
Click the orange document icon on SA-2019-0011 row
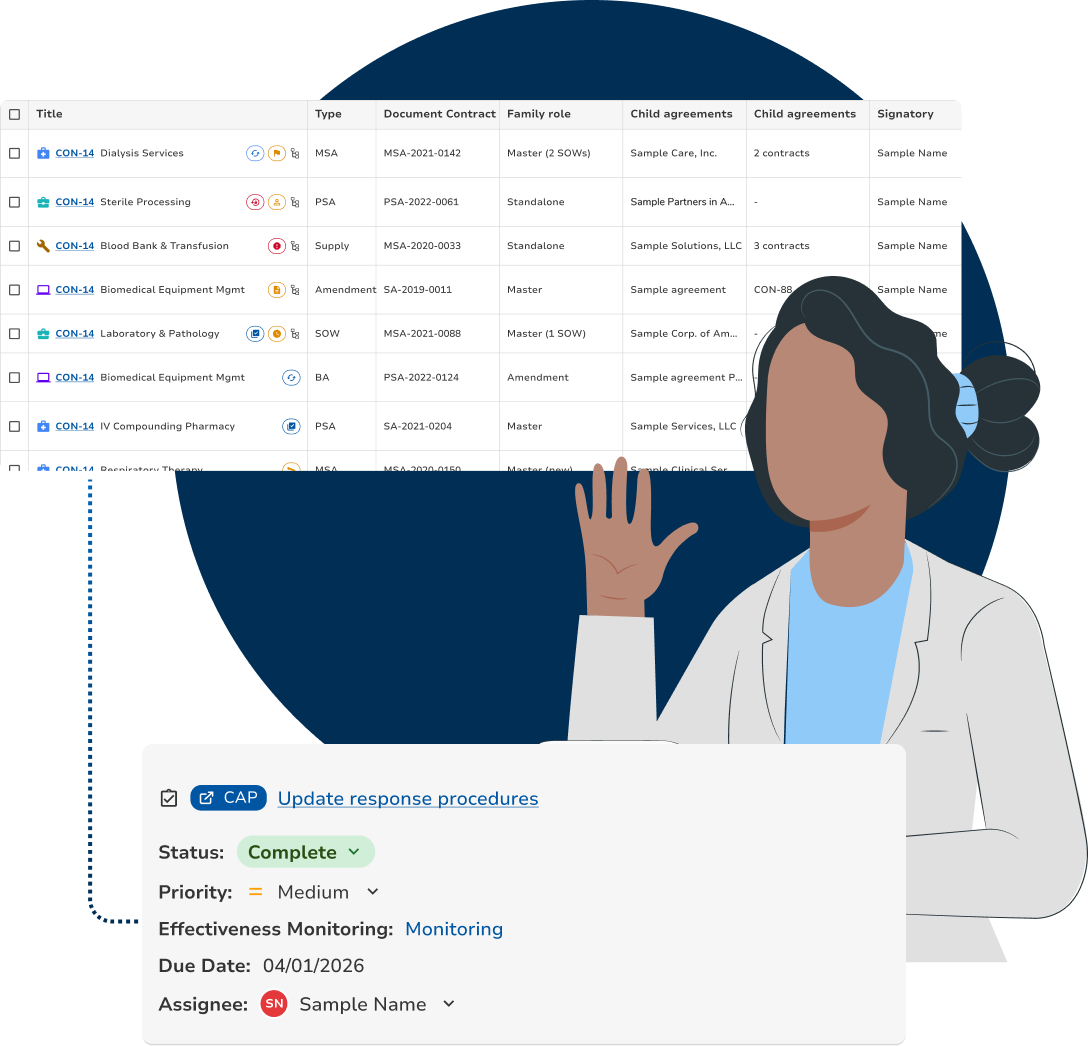(x=277, y=289)
